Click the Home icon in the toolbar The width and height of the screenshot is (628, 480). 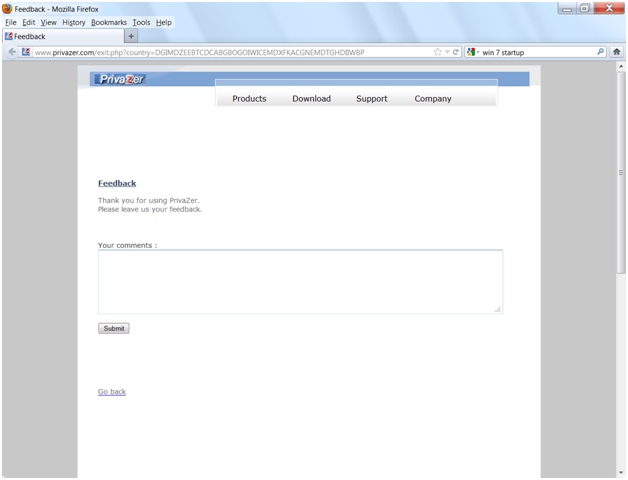click(617, 52)
